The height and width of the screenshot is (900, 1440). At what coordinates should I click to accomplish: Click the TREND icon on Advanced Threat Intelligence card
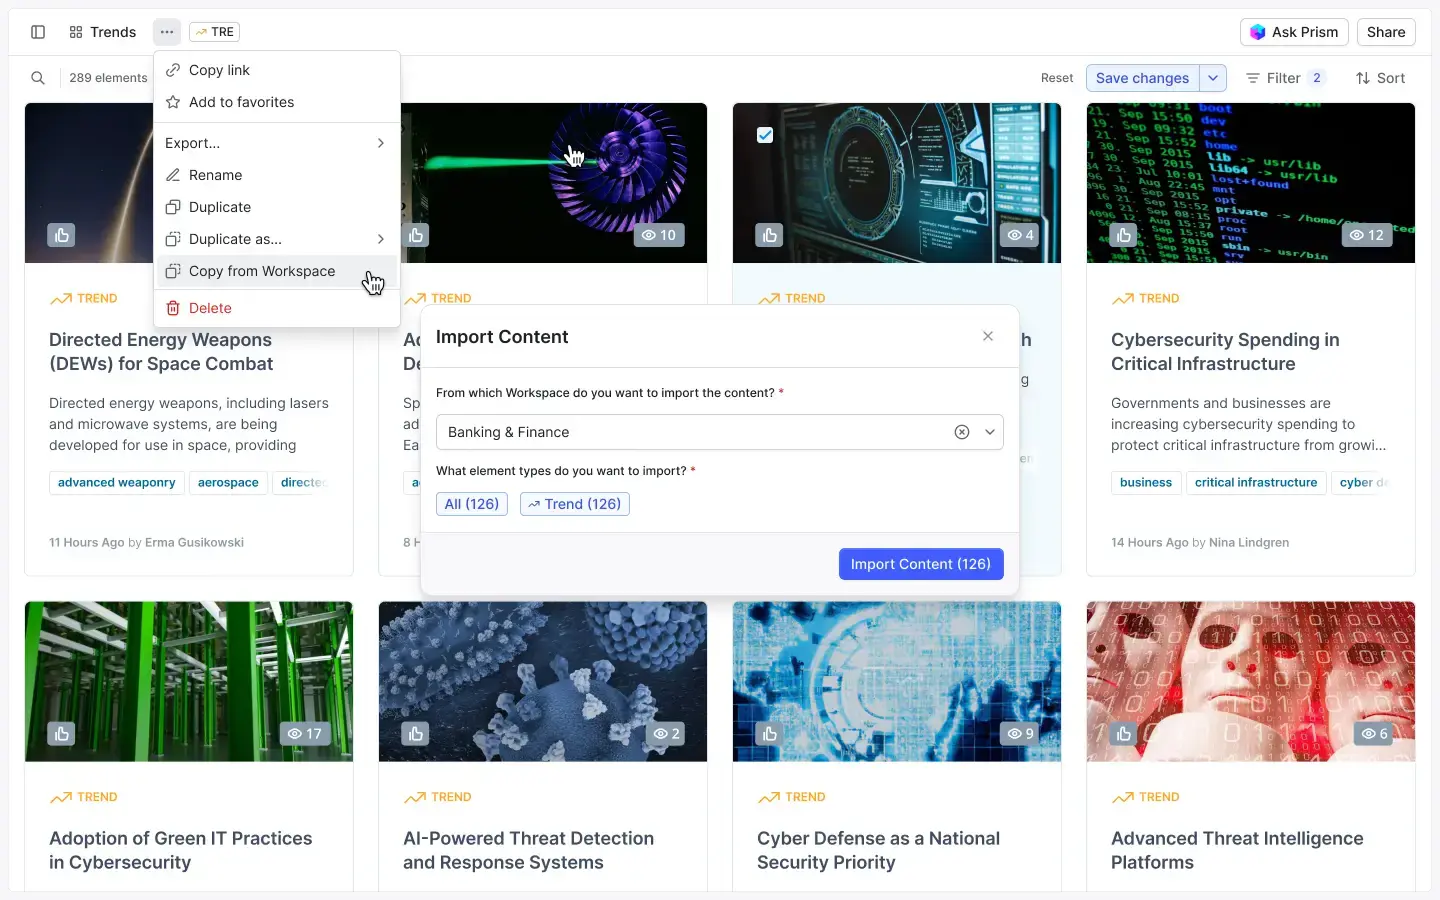coord(1122,797)
